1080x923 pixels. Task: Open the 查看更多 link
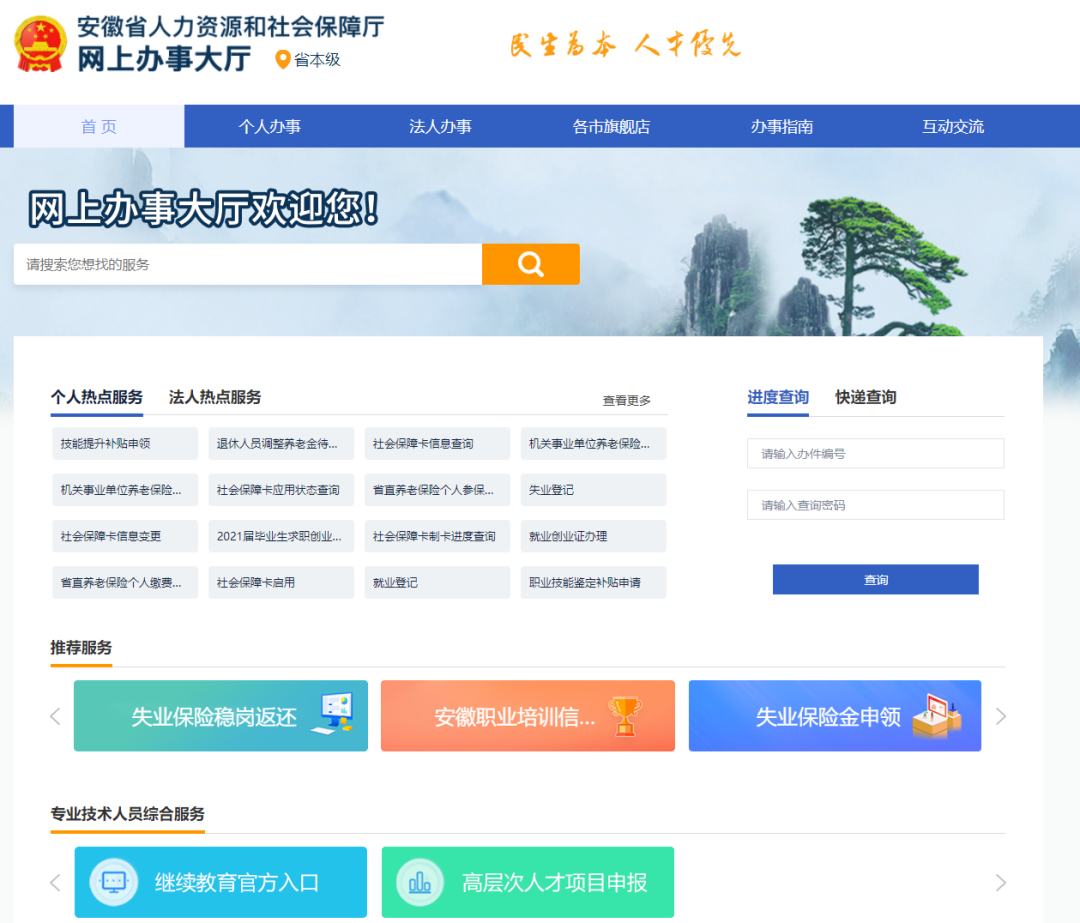coord(628,399)
